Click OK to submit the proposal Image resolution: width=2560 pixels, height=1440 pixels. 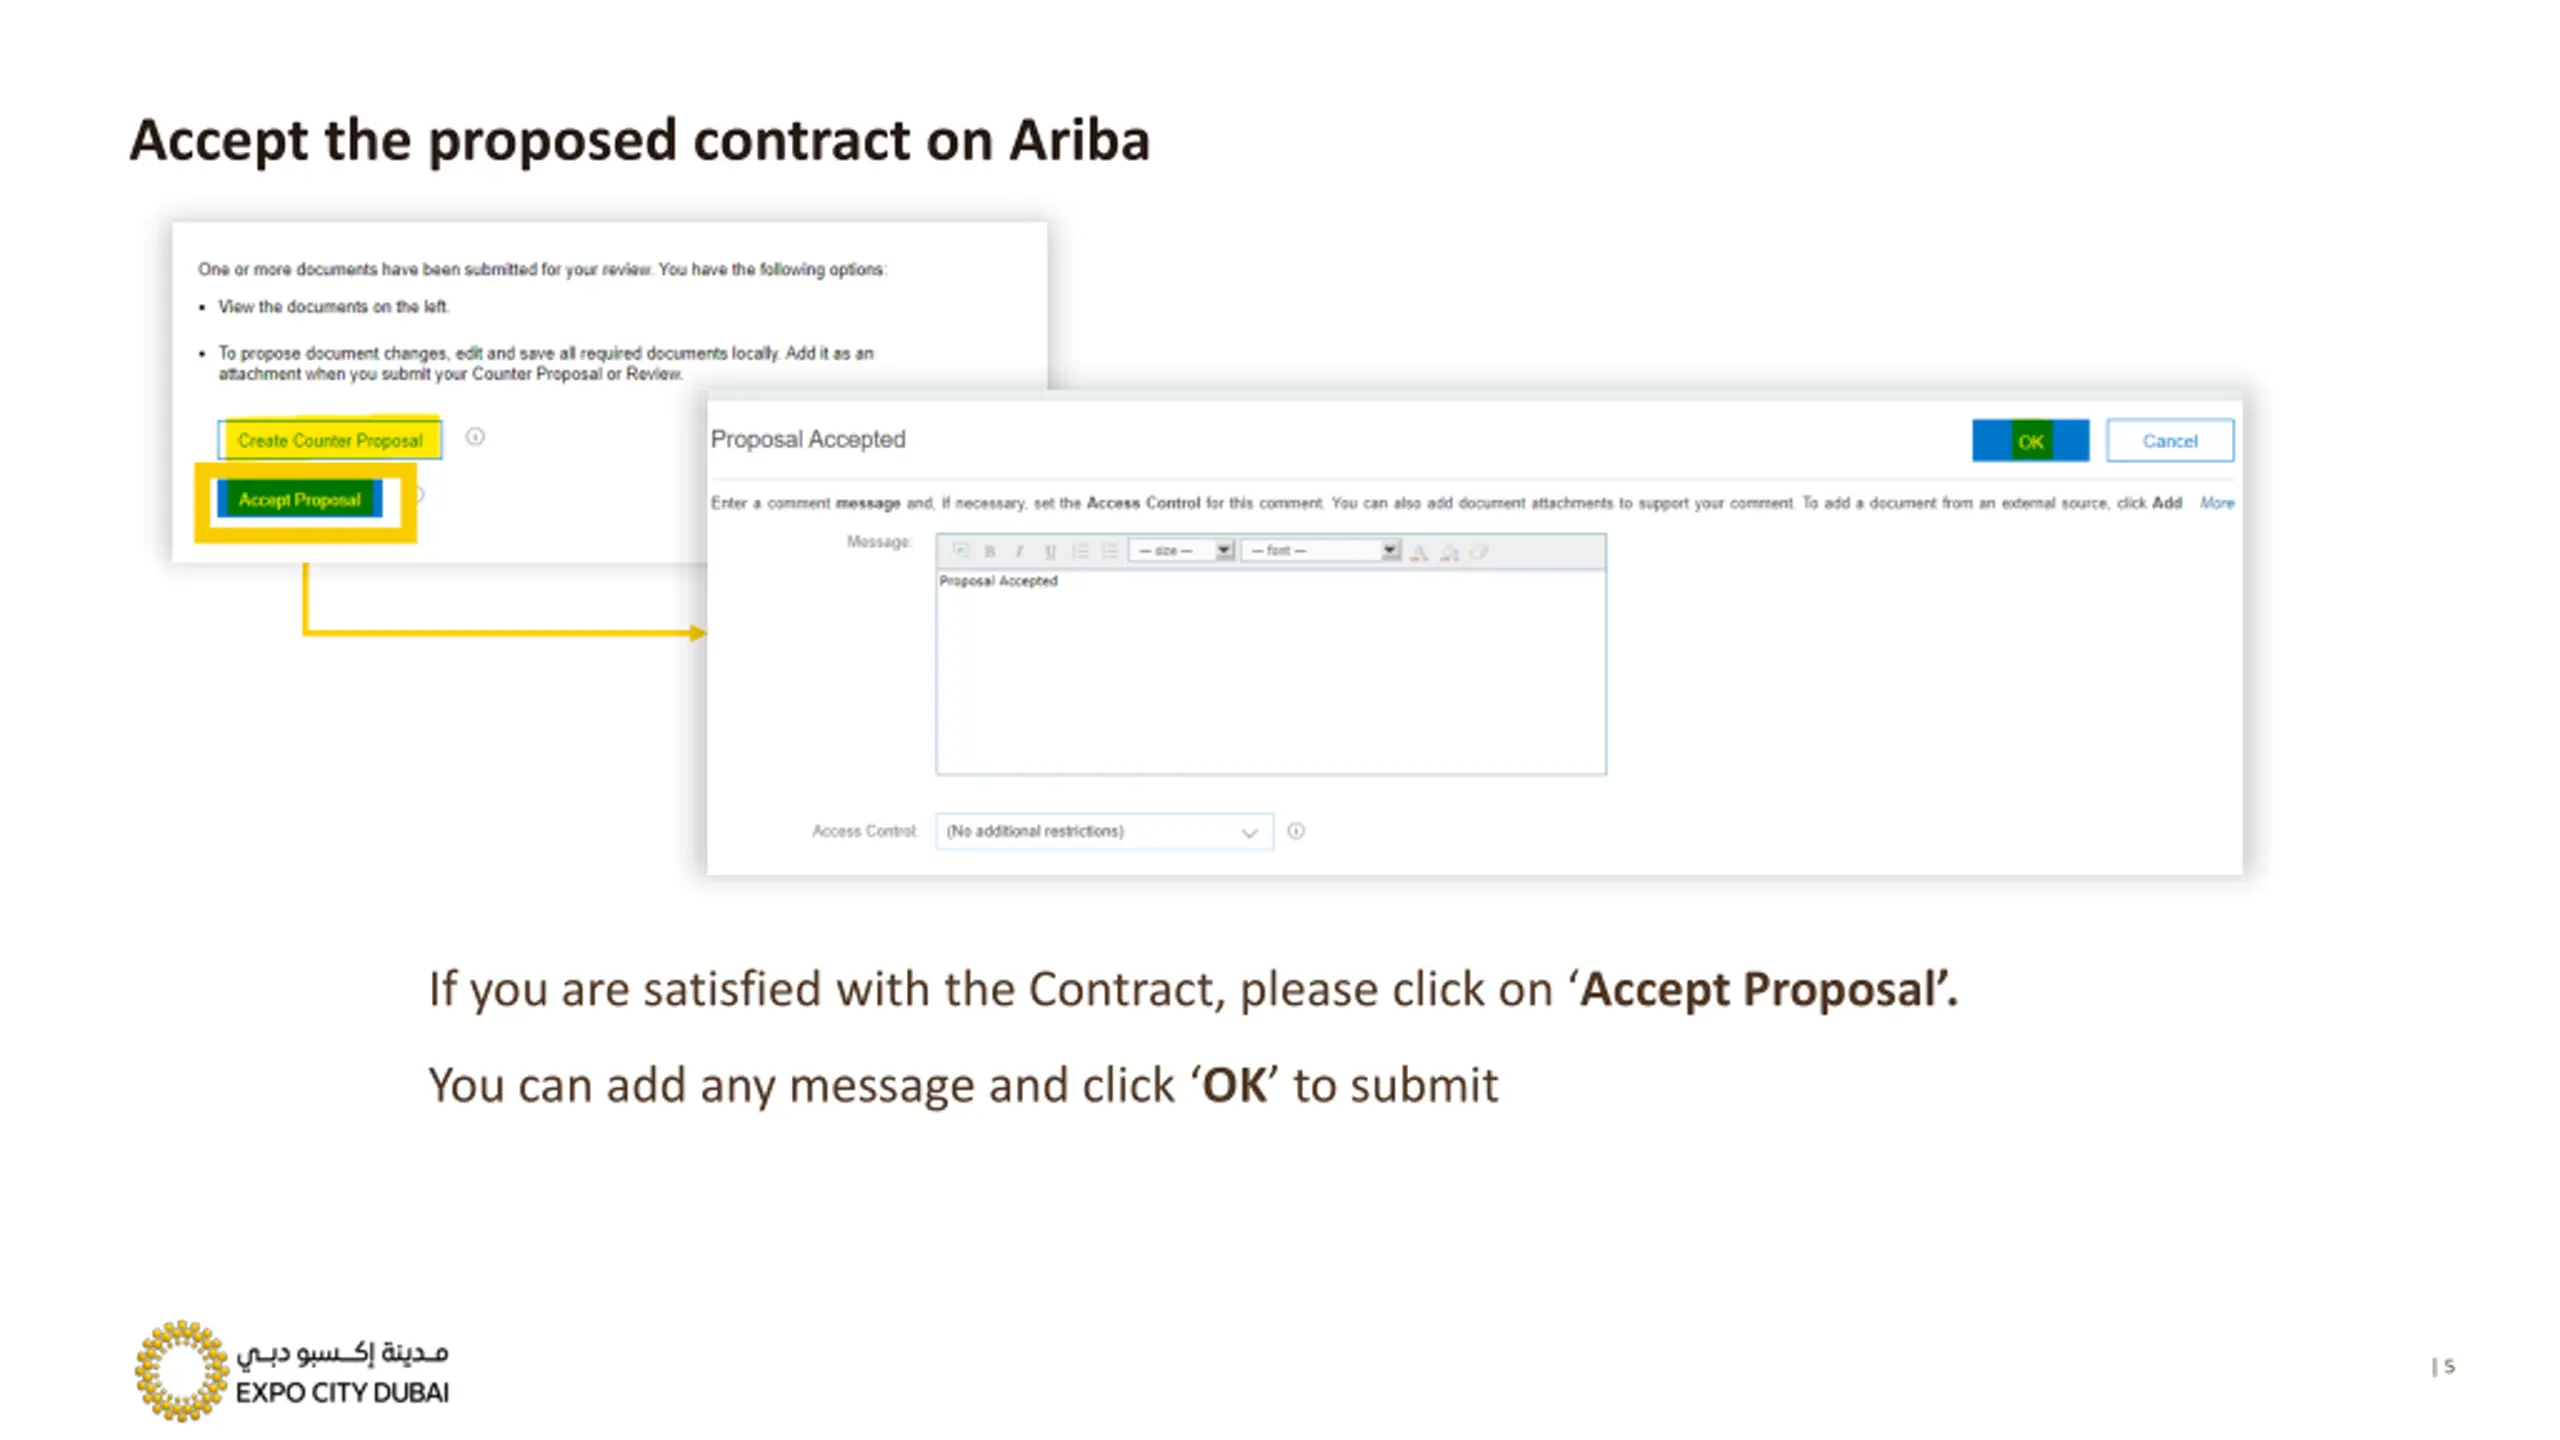[2030, 441]
